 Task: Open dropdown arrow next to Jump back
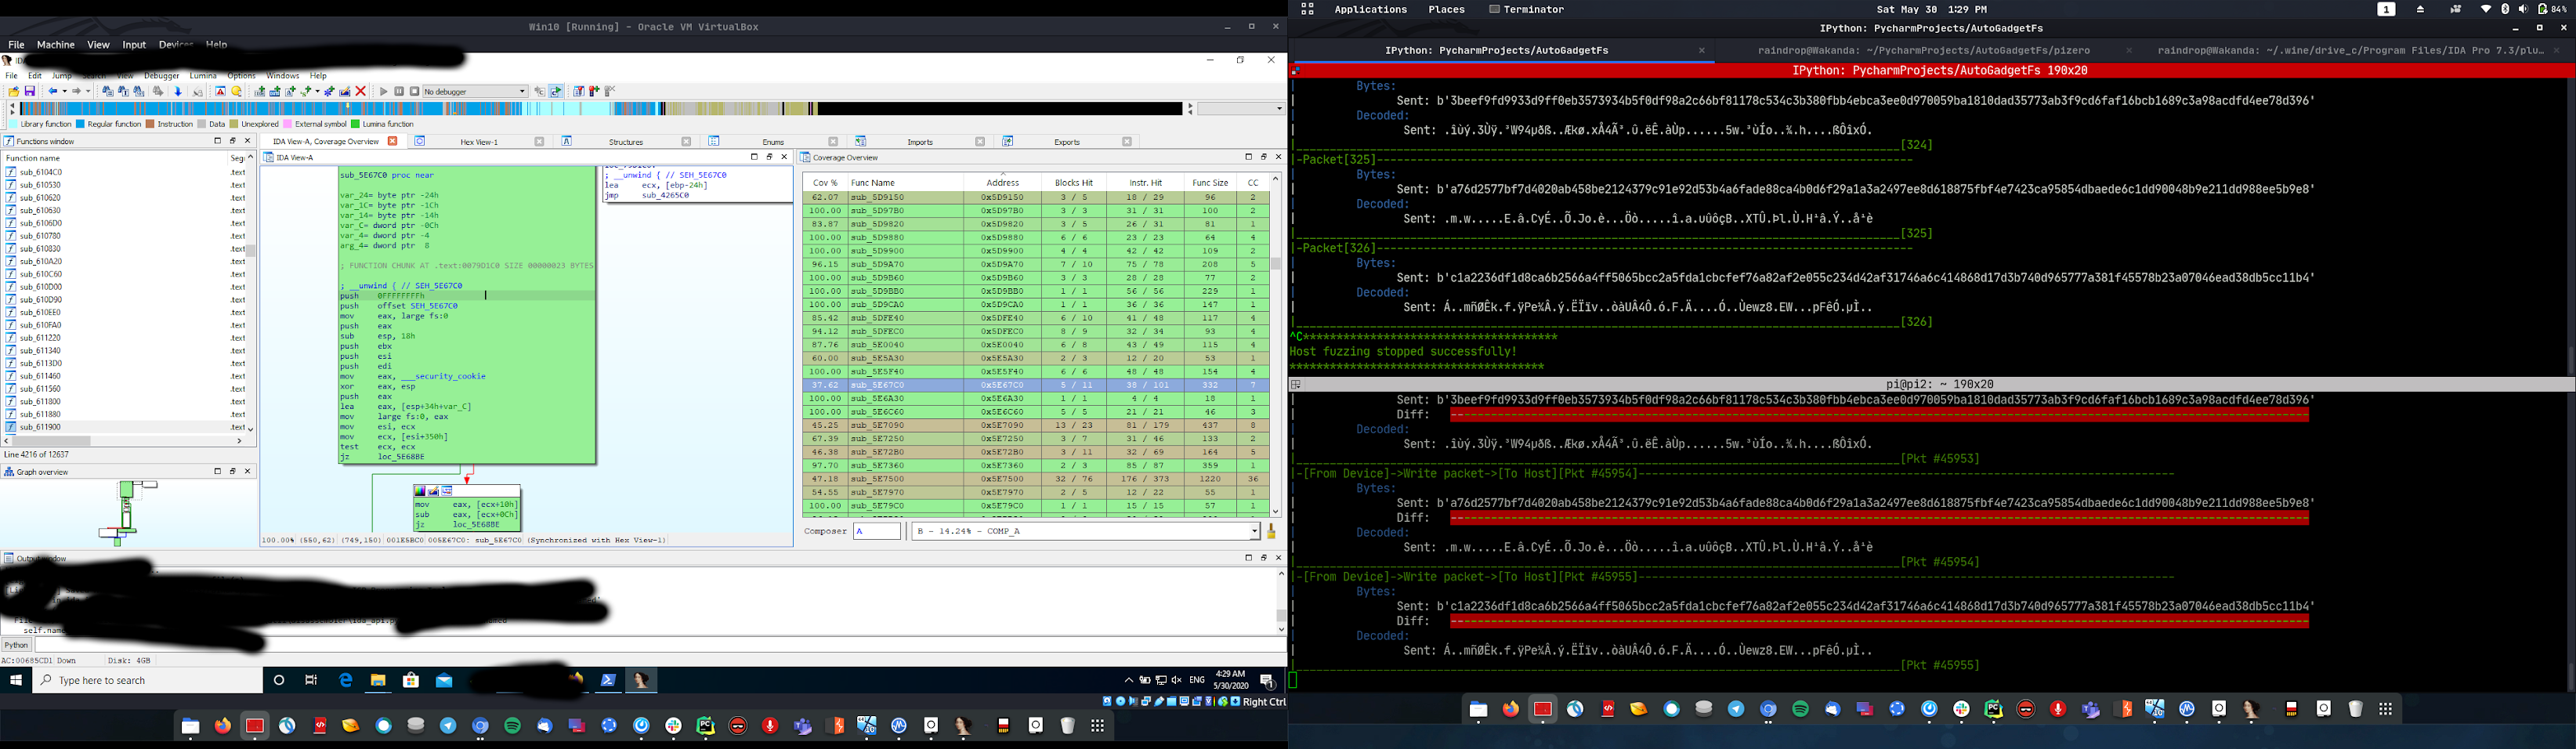[65, 92]
